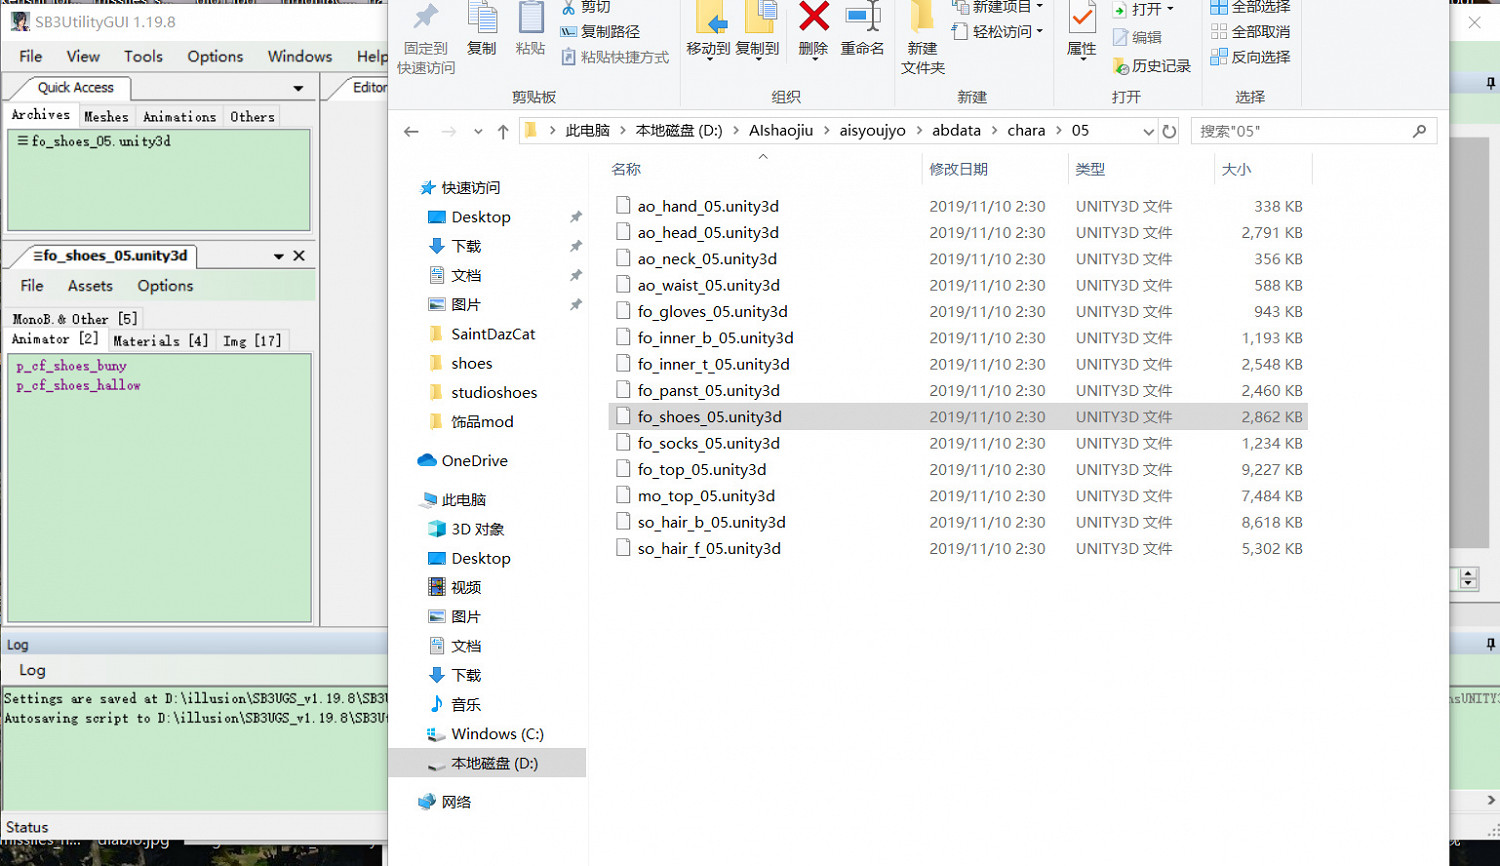Click the 复制 copy icon
The height and width of the screenshot is (866, 1500).
coord(484,30)
